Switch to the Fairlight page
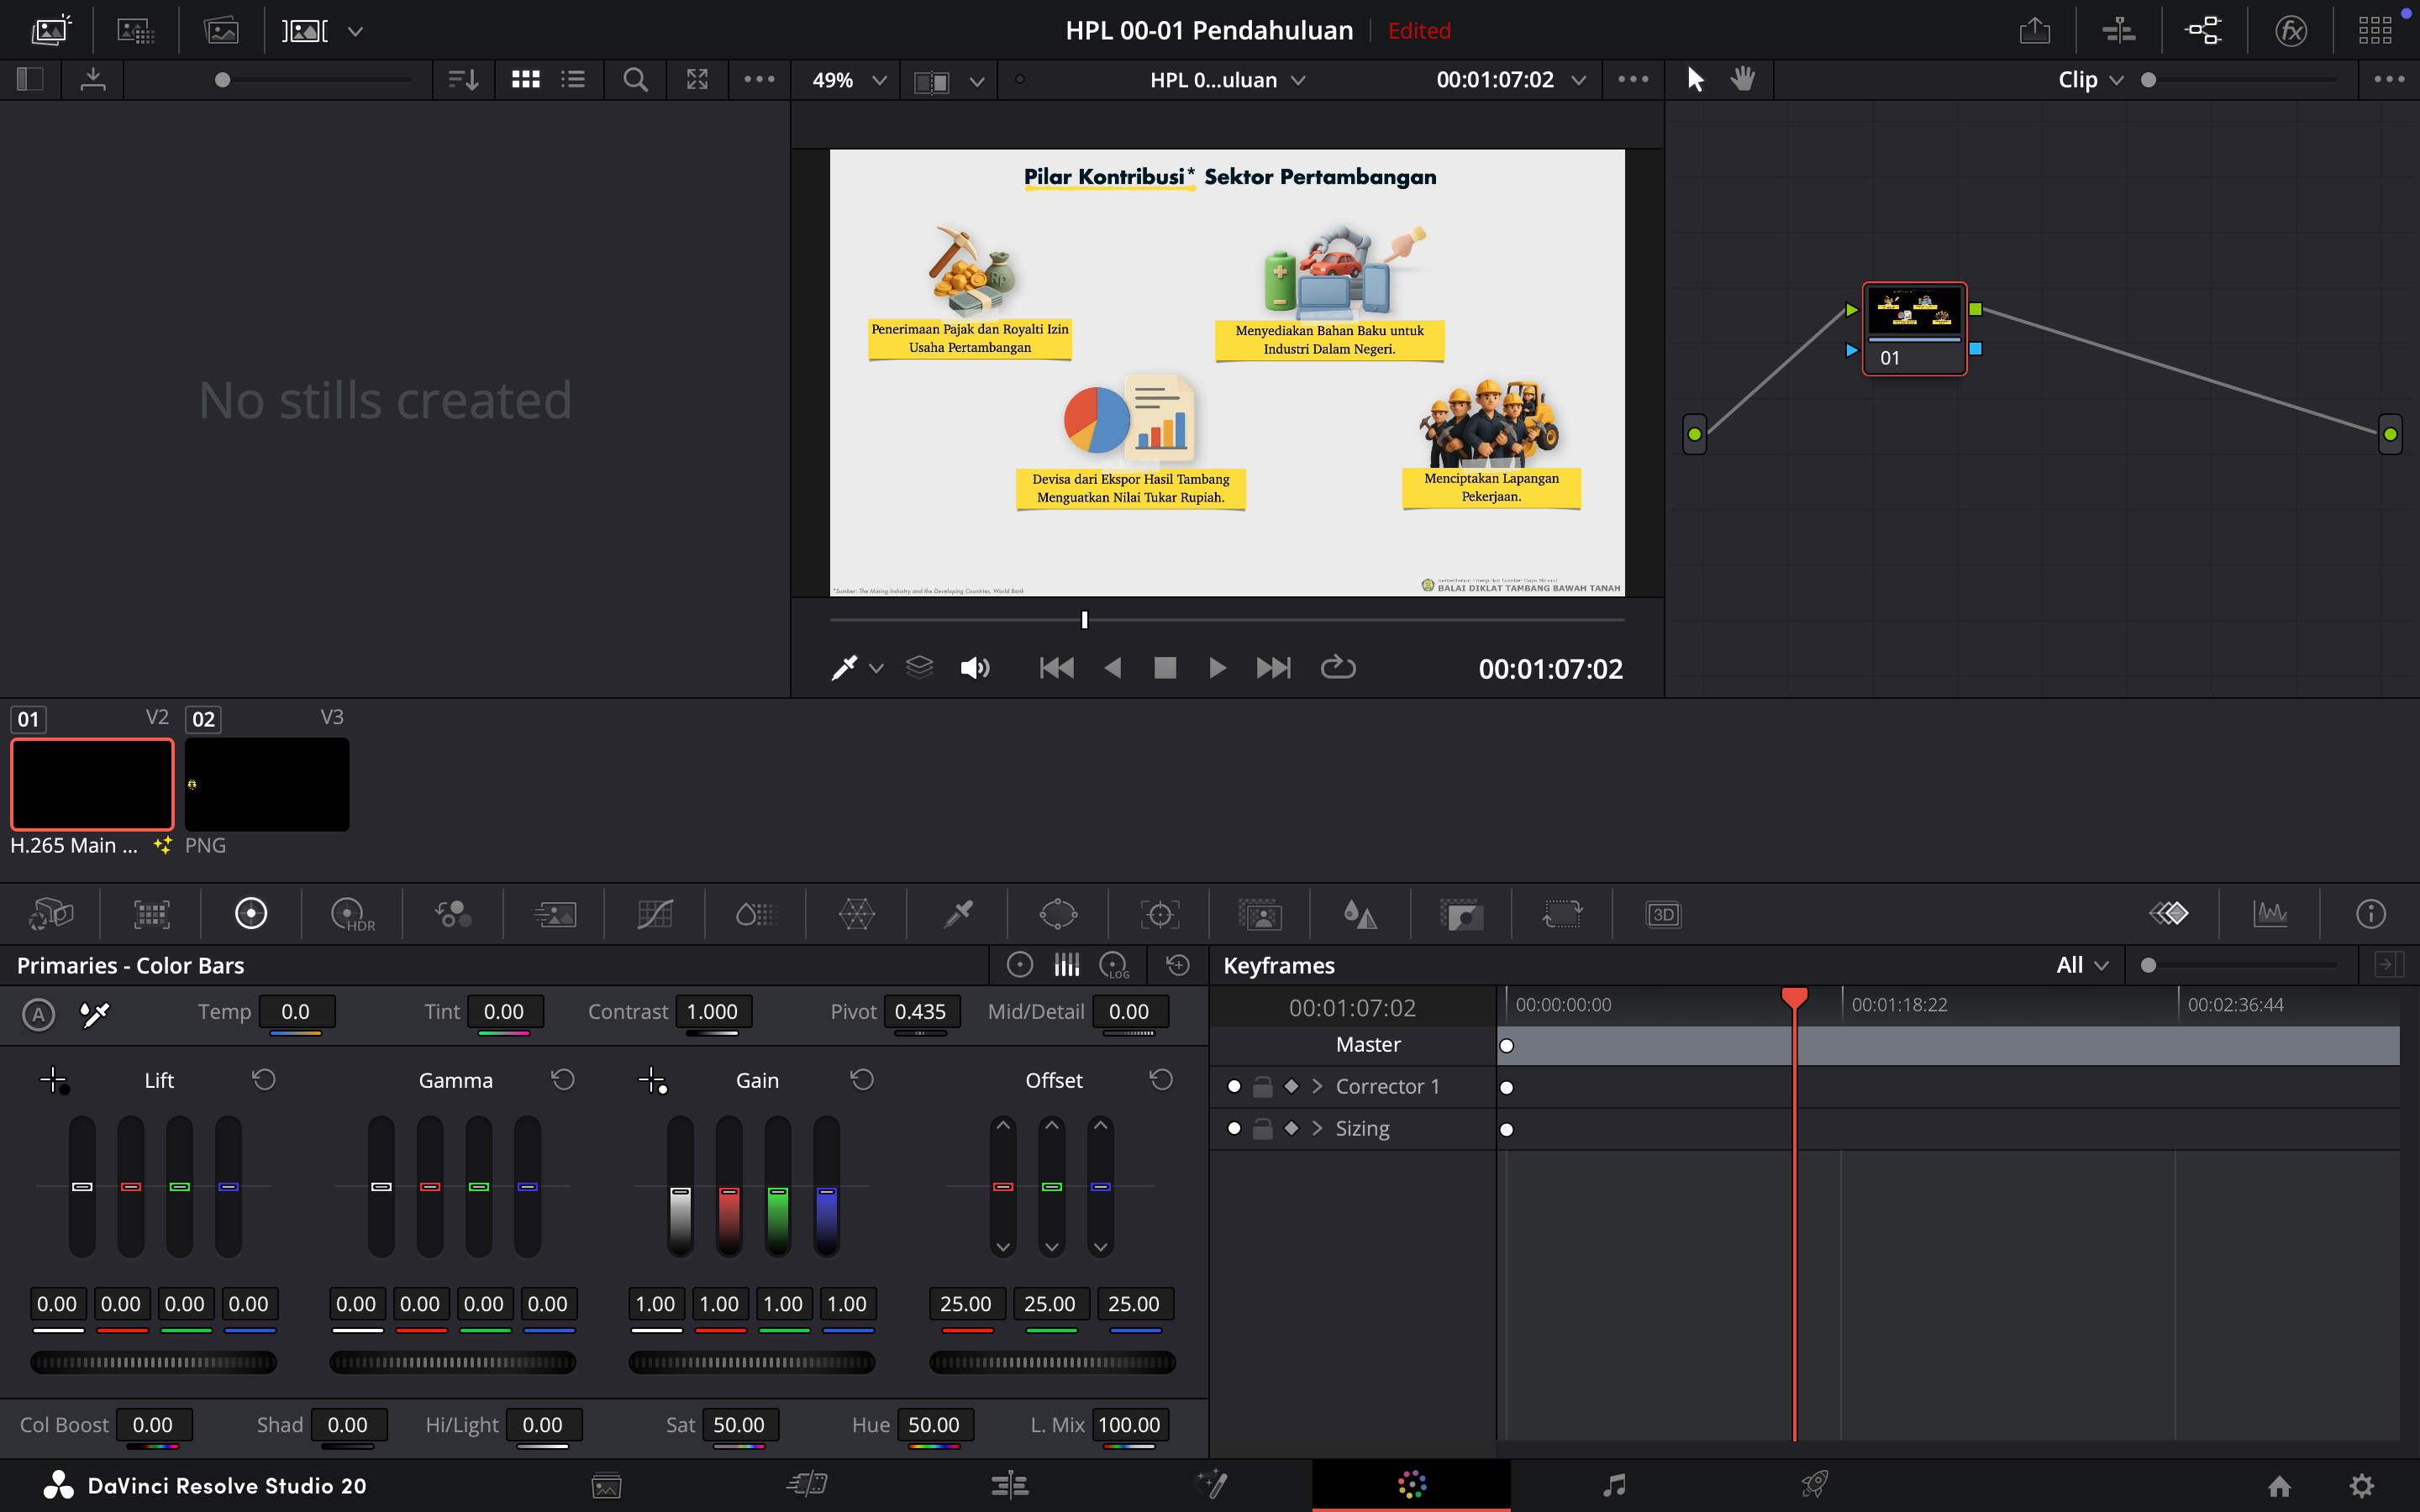 pos(1613,1485)
